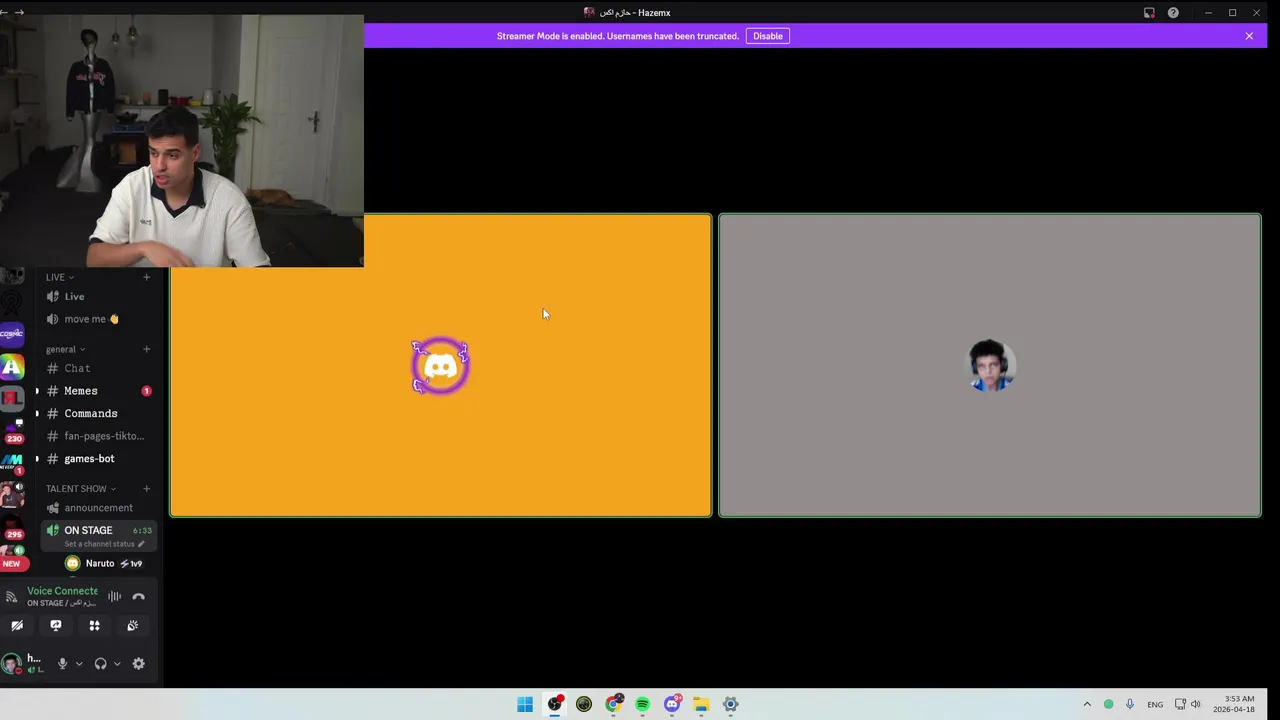Screen dimensions: 1280x720
Task: Disconnect from voice with hang-up icon
Action: click(139, 597)
